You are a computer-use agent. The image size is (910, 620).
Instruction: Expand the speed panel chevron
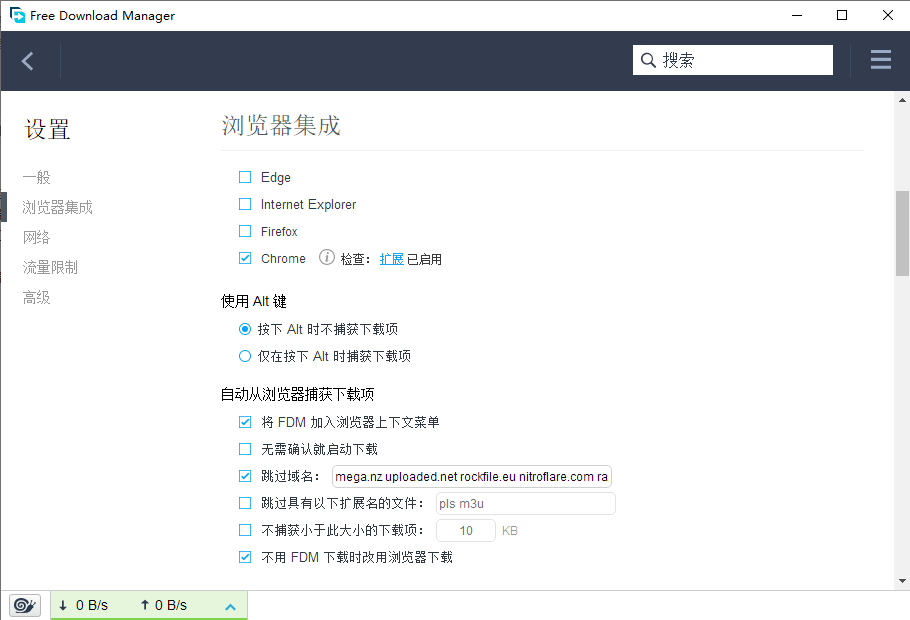pos(230,607)
